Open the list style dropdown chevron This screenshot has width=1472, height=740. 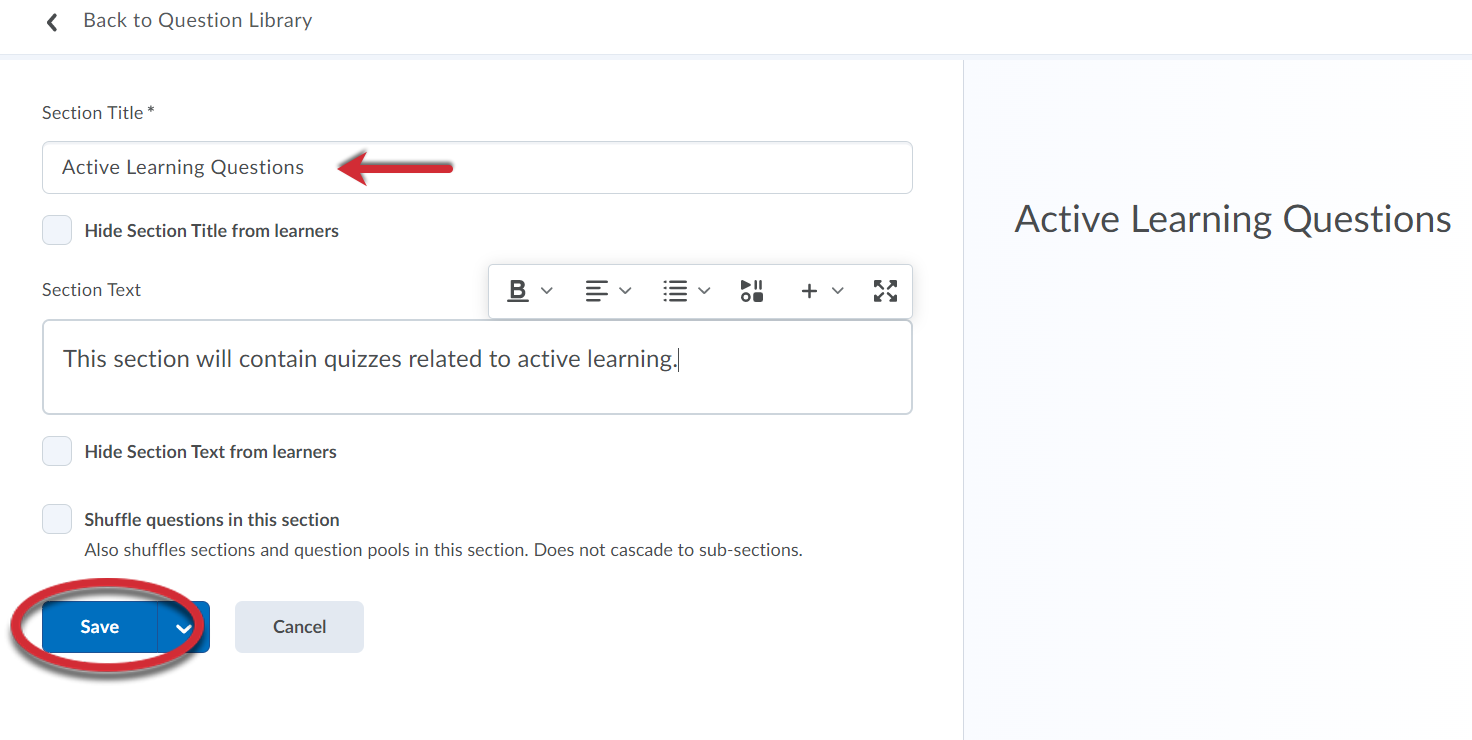coord(704,290)
